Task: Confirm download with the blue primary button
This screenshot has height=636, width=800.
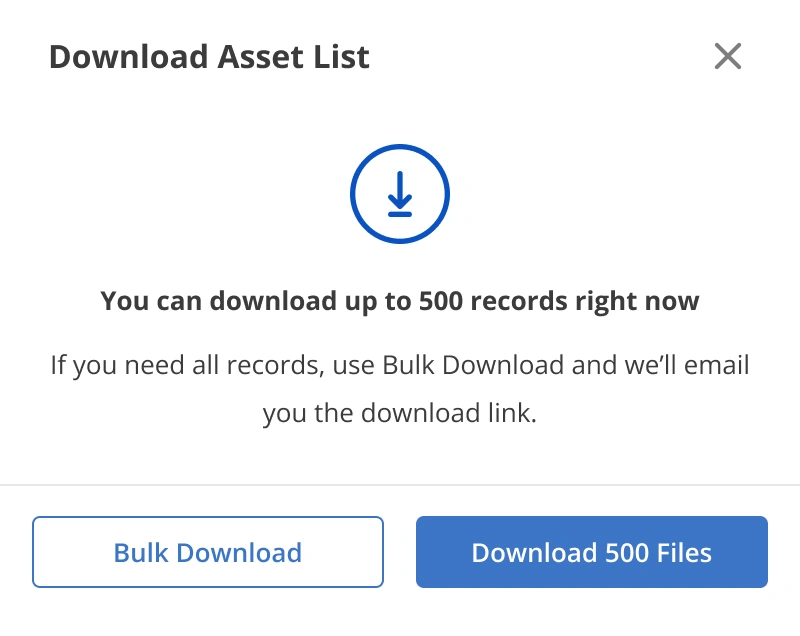Action: click(591, 552)
